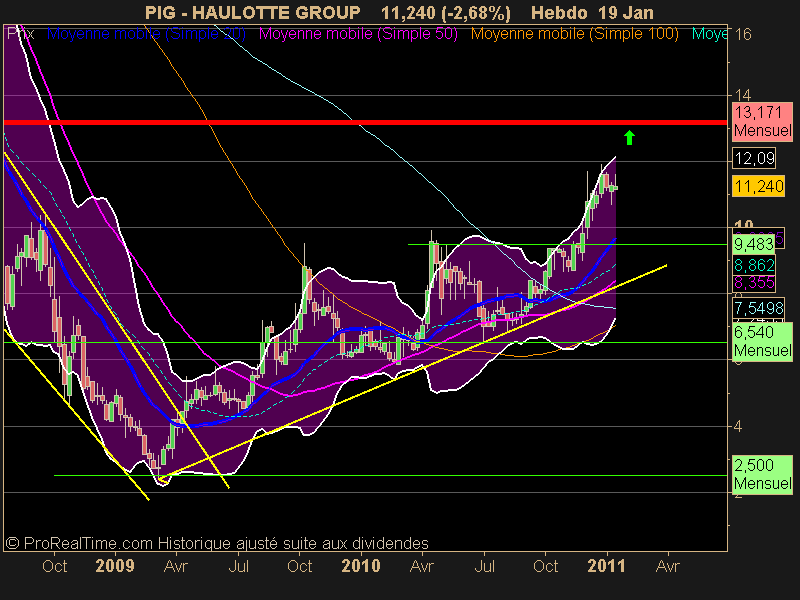The height and width of the screenshot is (600, 800).
Task: Click the '6,540 Mensuel' support price label
Action: point(763,341)
